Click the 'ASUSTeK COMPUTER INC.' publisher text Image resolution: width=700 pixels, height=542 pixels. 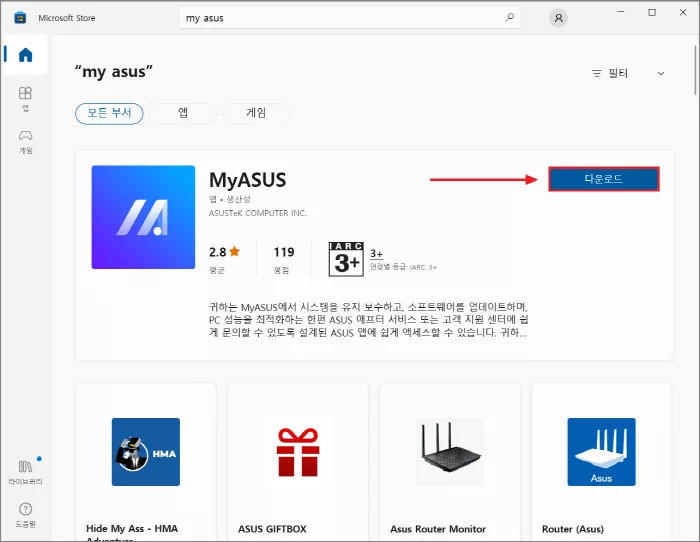[258, 213]
